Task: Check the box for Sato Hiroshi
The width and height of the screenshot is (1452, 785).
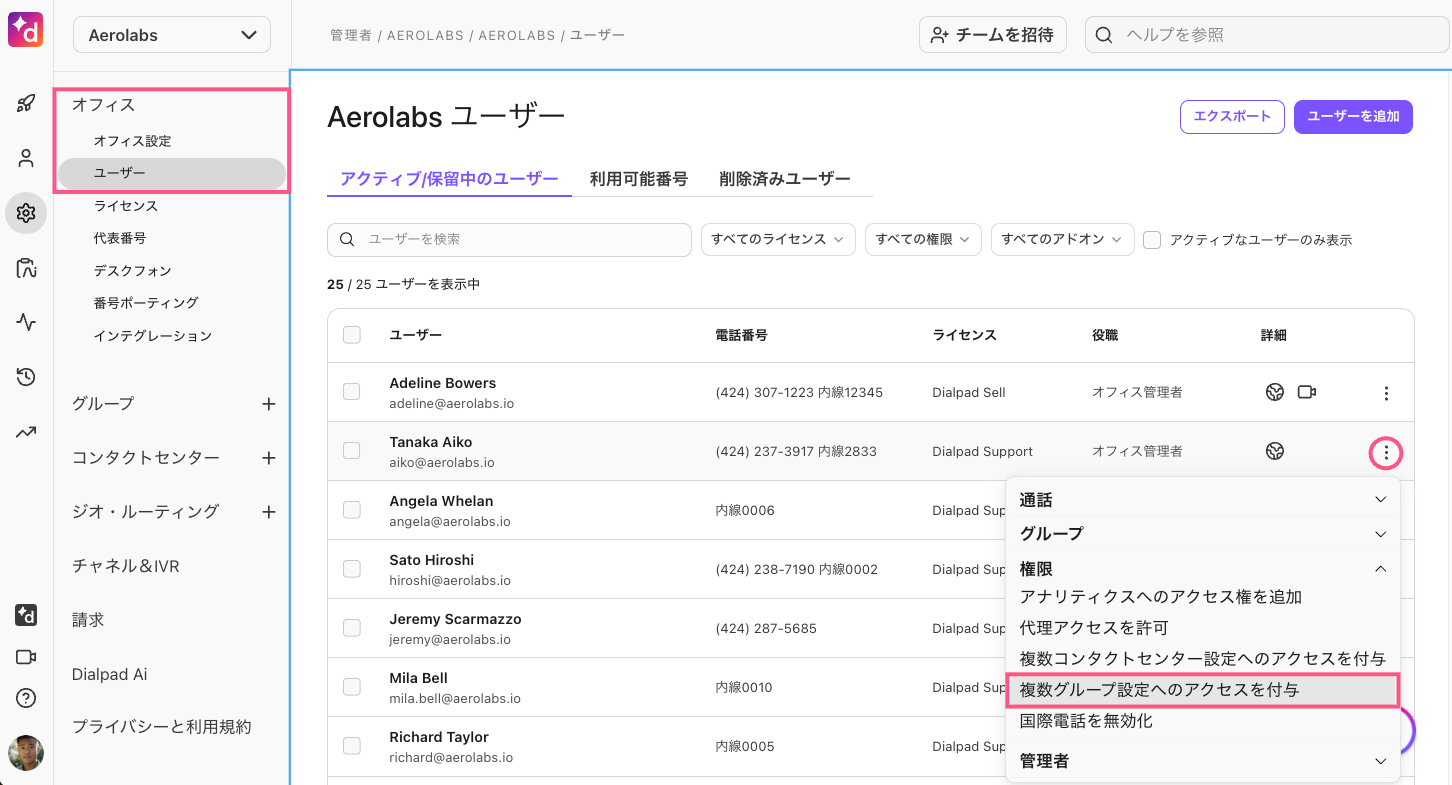Action: tap(352, 569)
